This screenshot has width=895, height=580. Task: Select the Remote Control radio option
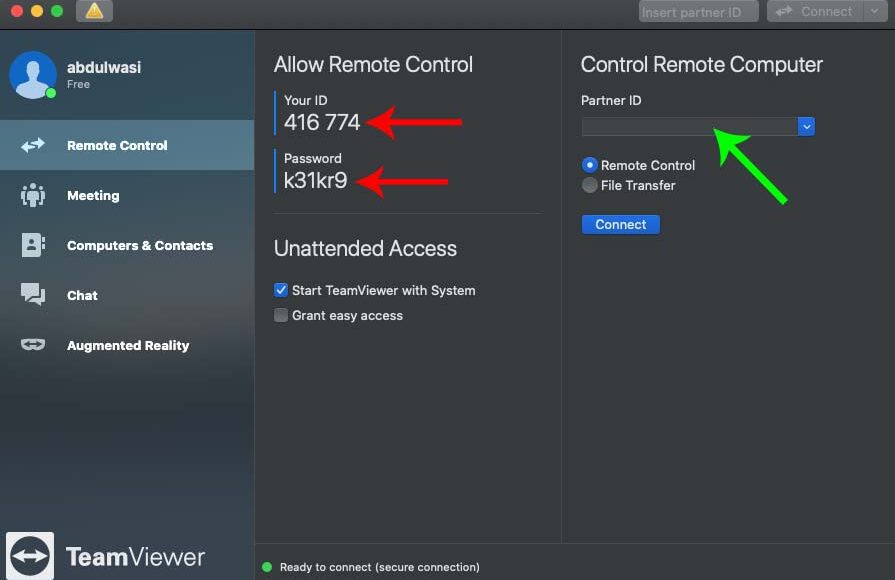coord(590,165)
